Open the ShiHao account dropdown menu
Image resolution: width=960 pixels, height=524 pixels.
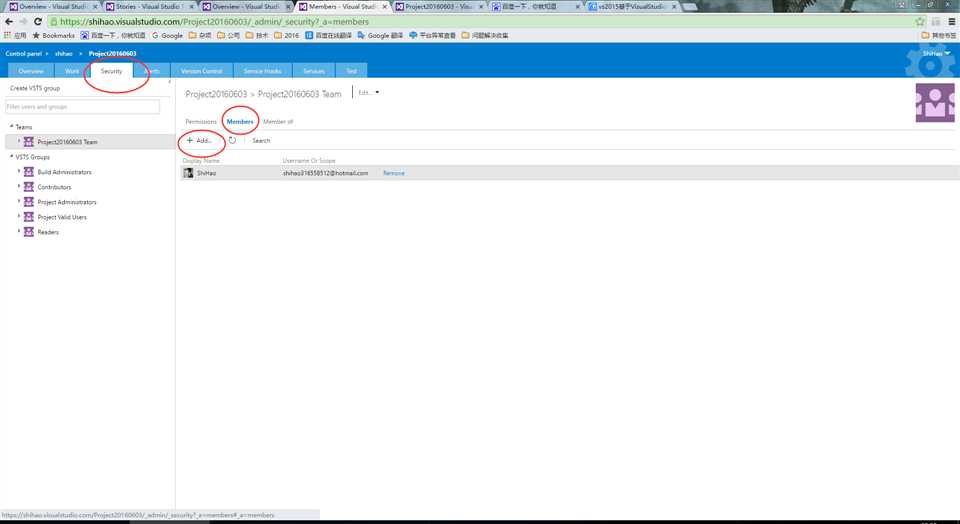[x=936, y=54]
